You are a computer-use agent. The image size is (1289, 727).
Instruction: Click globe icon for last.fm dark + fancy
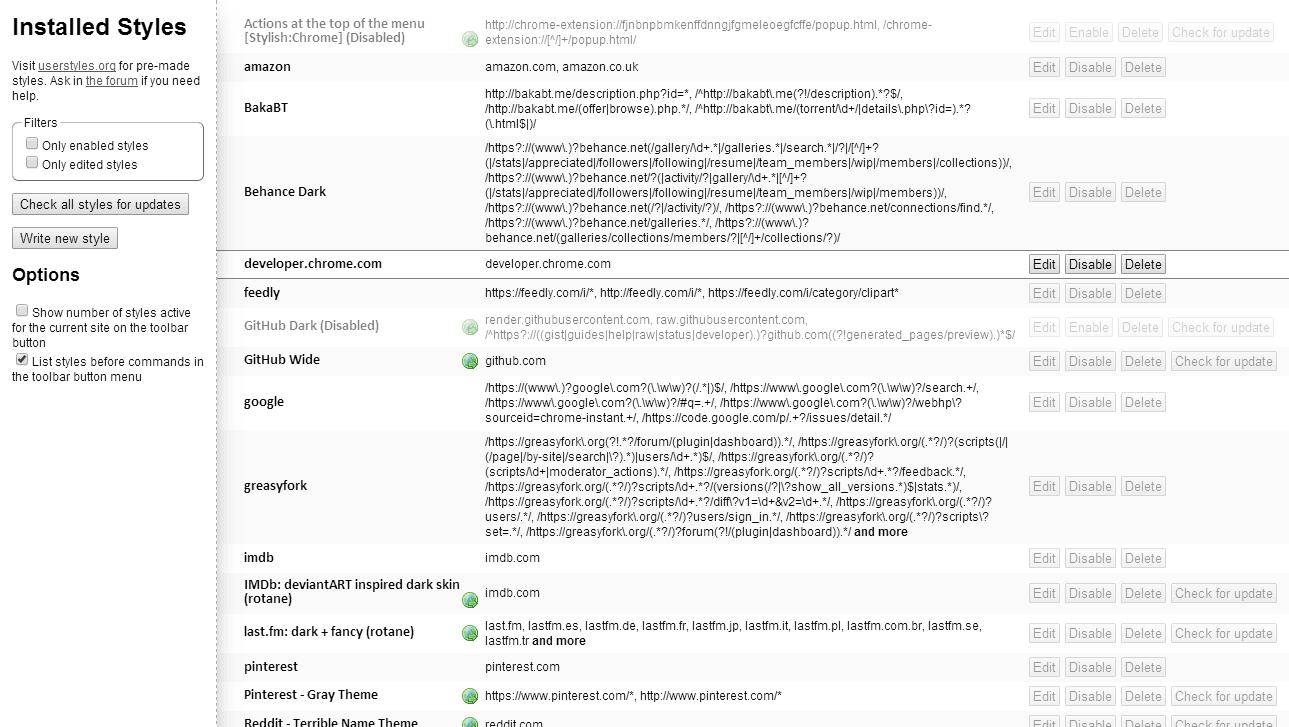click(470, 632)
